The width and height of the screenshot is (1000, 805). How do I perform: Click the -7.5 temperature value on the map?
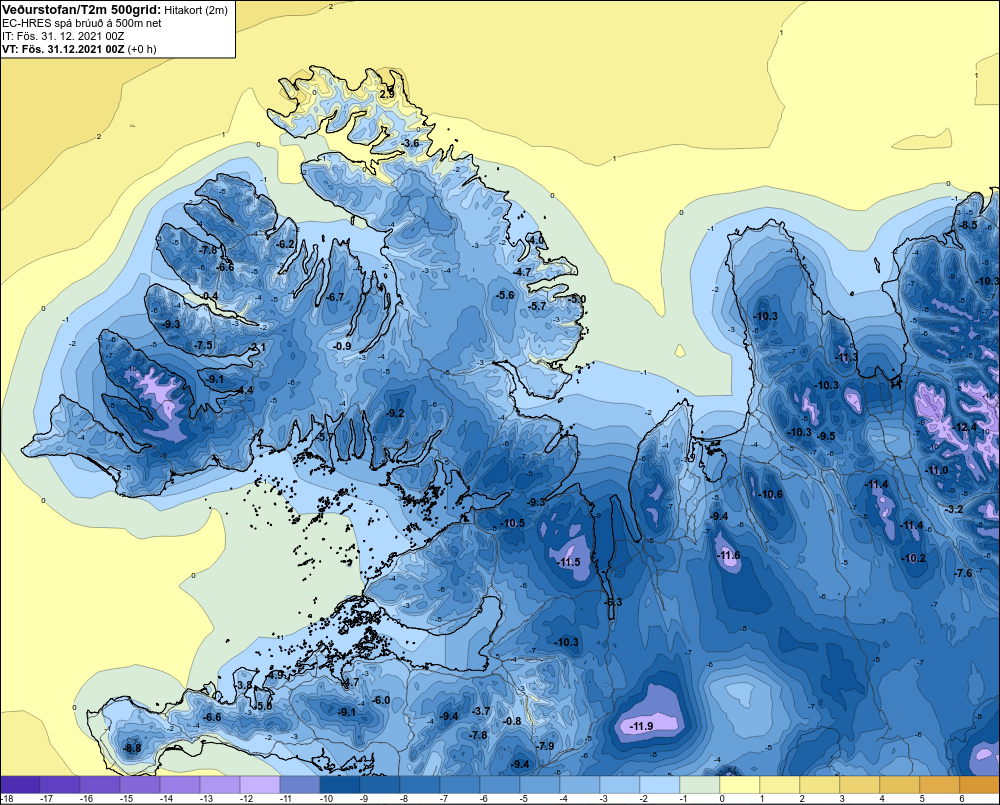[x=203, y=344]
